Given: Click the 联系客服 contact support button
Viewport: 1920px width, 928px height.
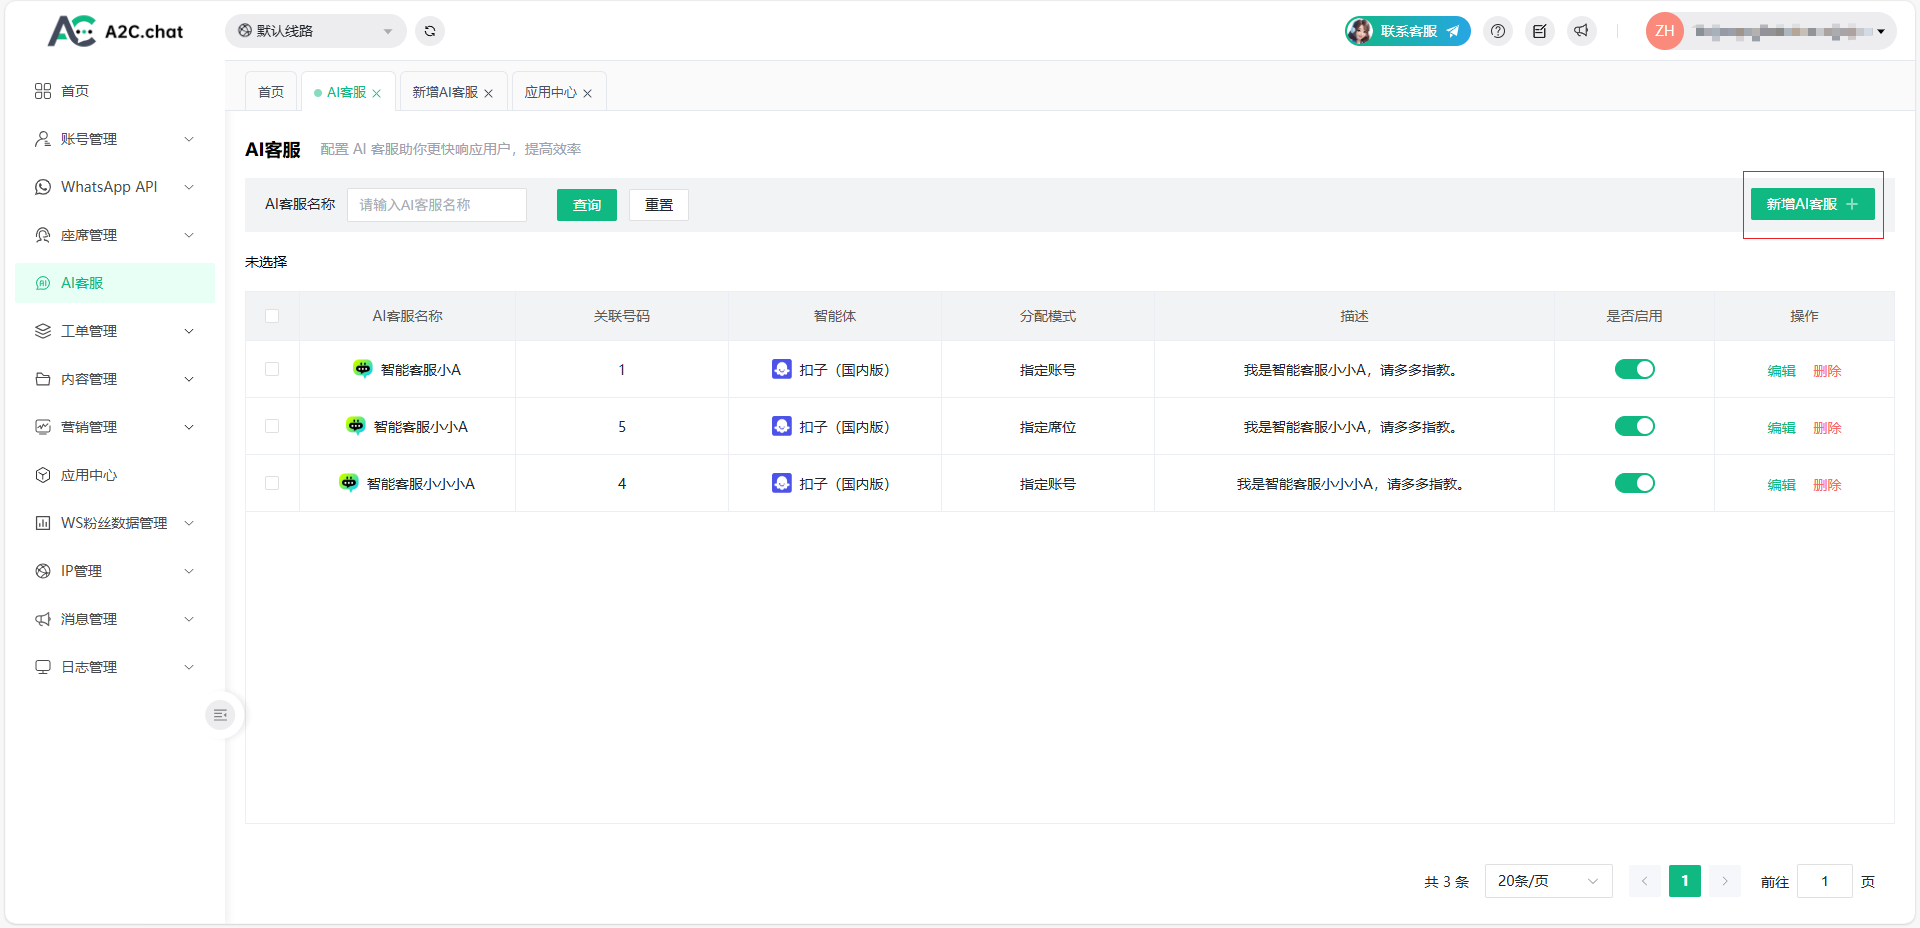Looking at the screenshot, I should pos(1408,31).
